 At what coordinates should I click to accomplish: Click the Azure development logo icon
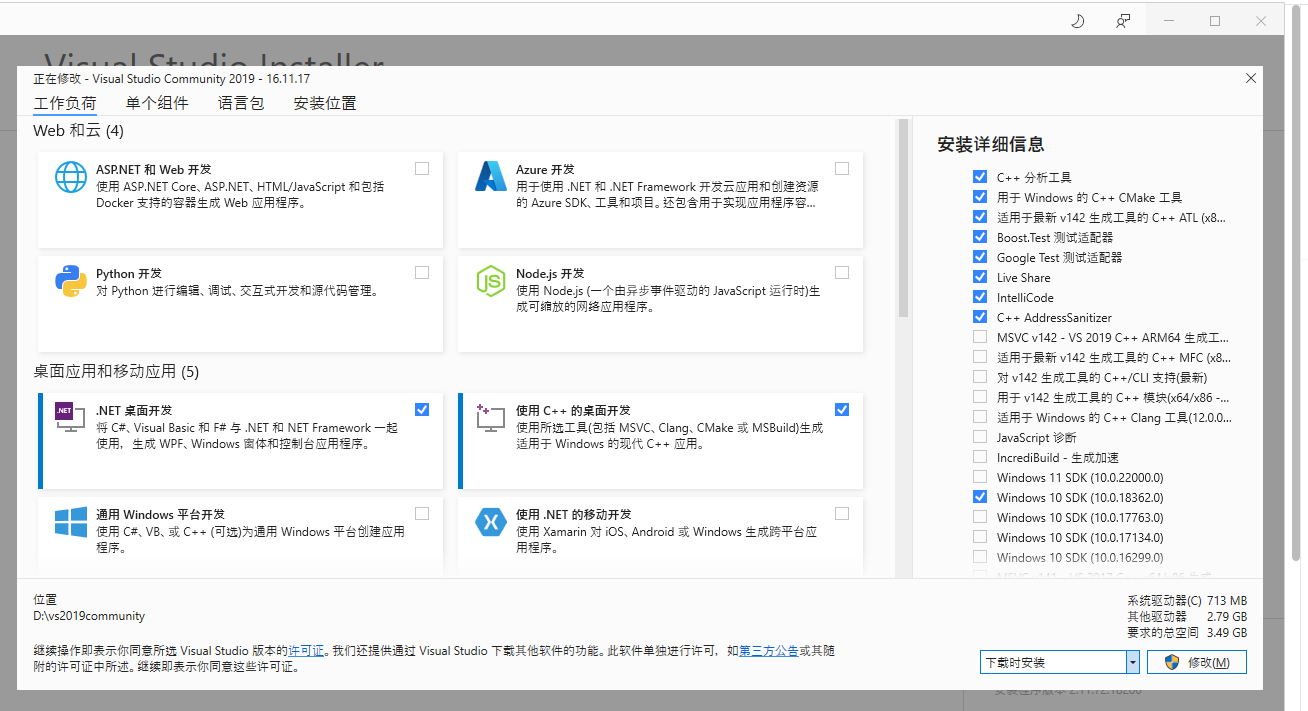491,177
